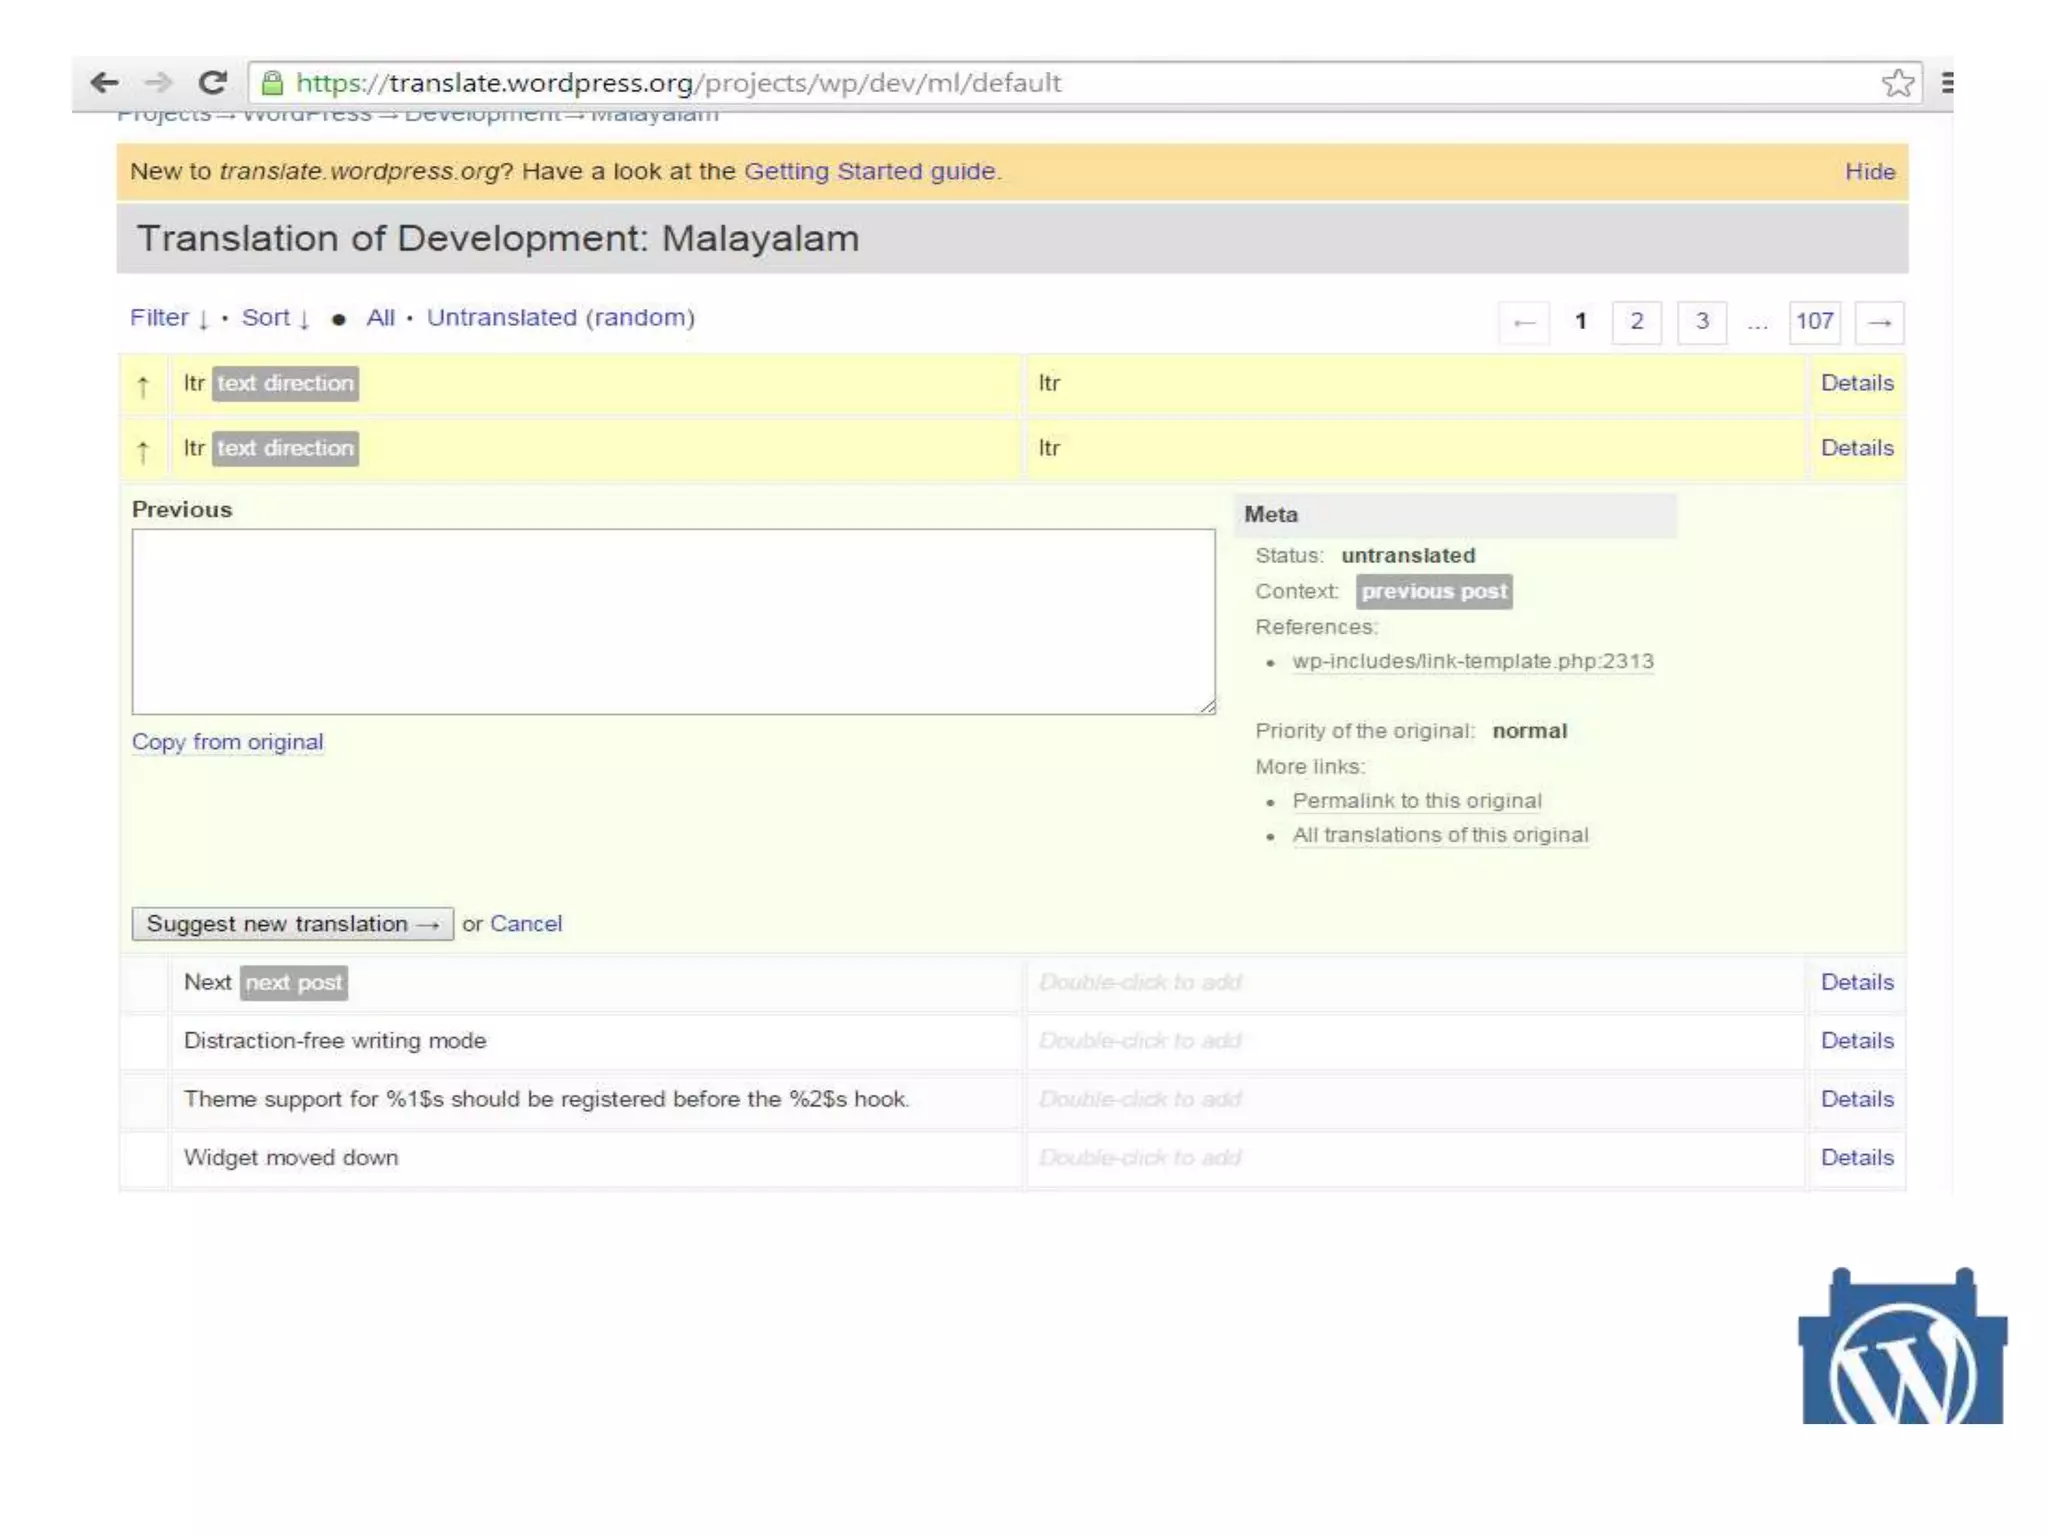Bookmark page with star icon
Viewport: 2048px width, 1536px height.
(1897, 82)
